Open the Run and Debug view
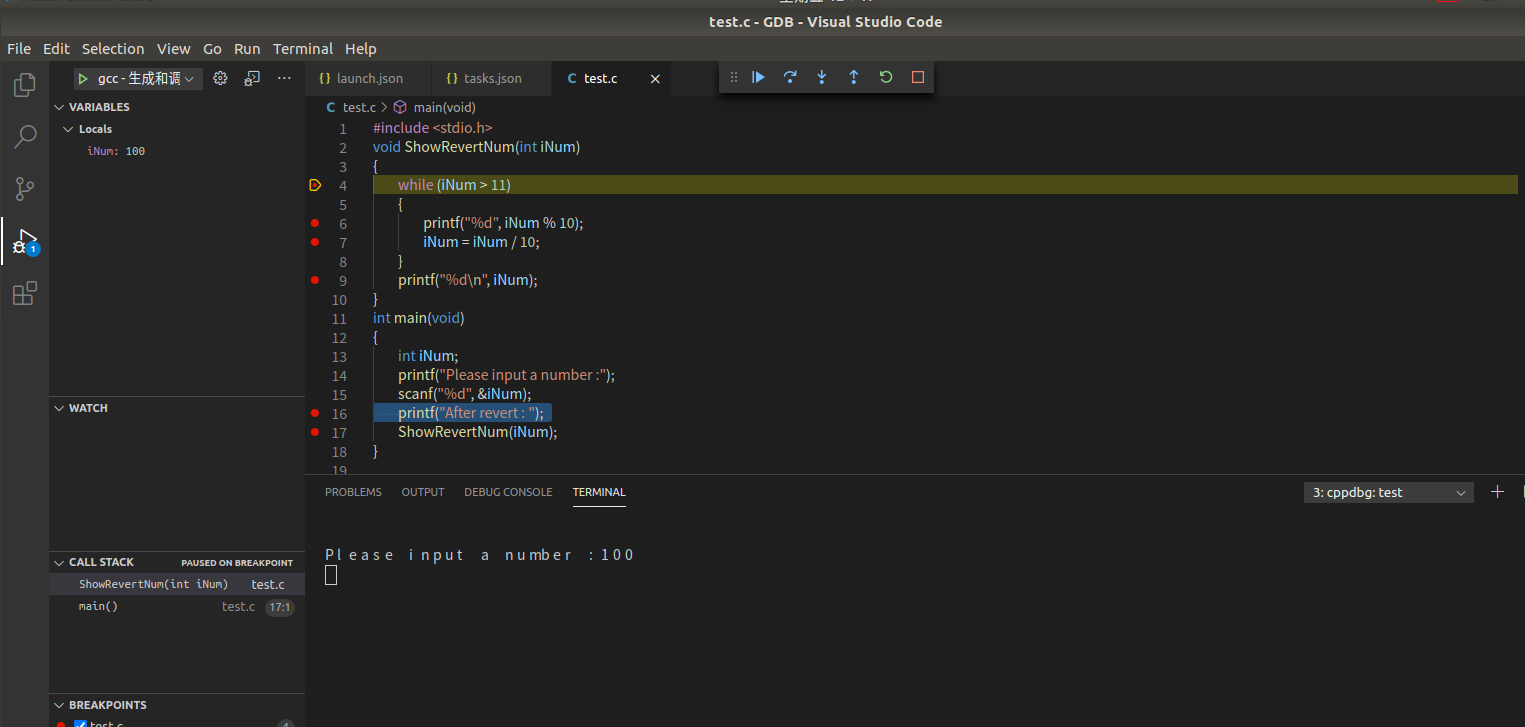 point(25,241)
